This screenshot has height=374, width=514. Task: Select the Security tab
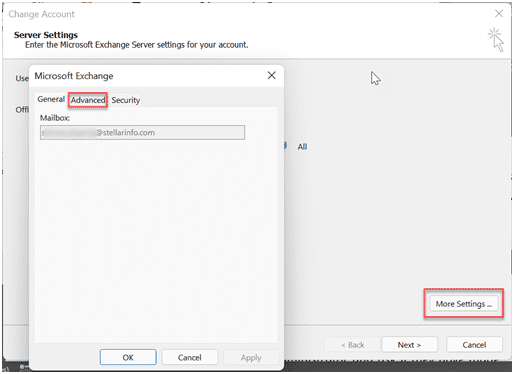126,100
